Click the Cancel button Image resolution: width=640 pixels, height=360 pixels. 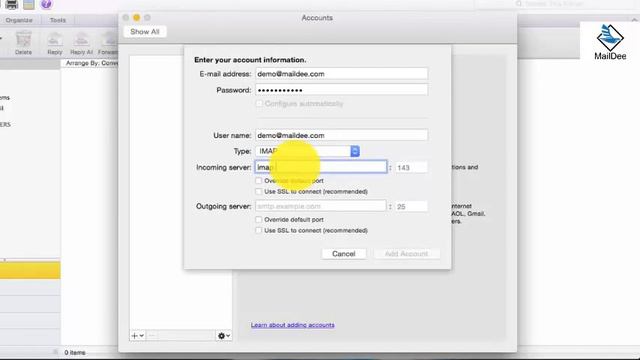(x=344, y=254)
